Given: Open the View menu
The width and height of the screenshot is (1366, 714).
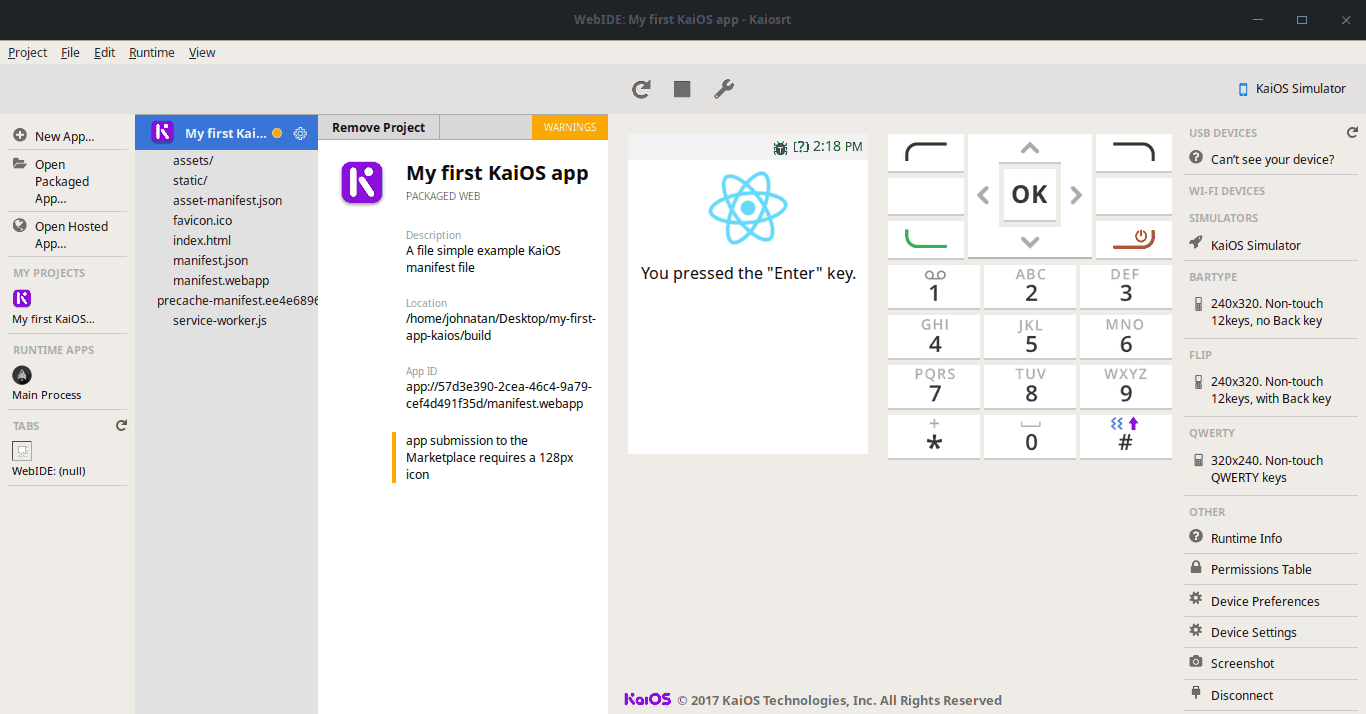Looking at the screenshot, I should 202,52.
